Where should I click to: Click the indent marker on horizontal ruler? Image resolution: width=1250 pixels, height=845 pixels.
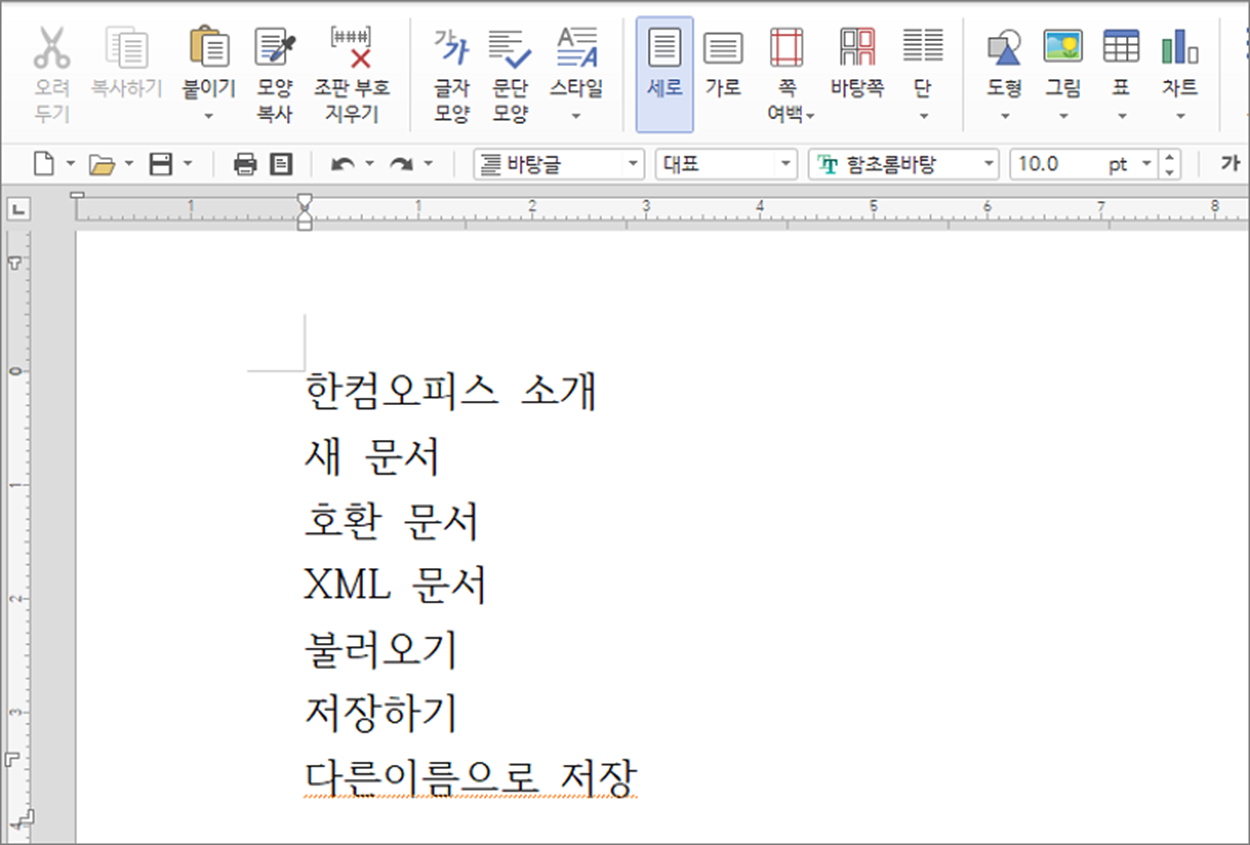pos(305,210)
